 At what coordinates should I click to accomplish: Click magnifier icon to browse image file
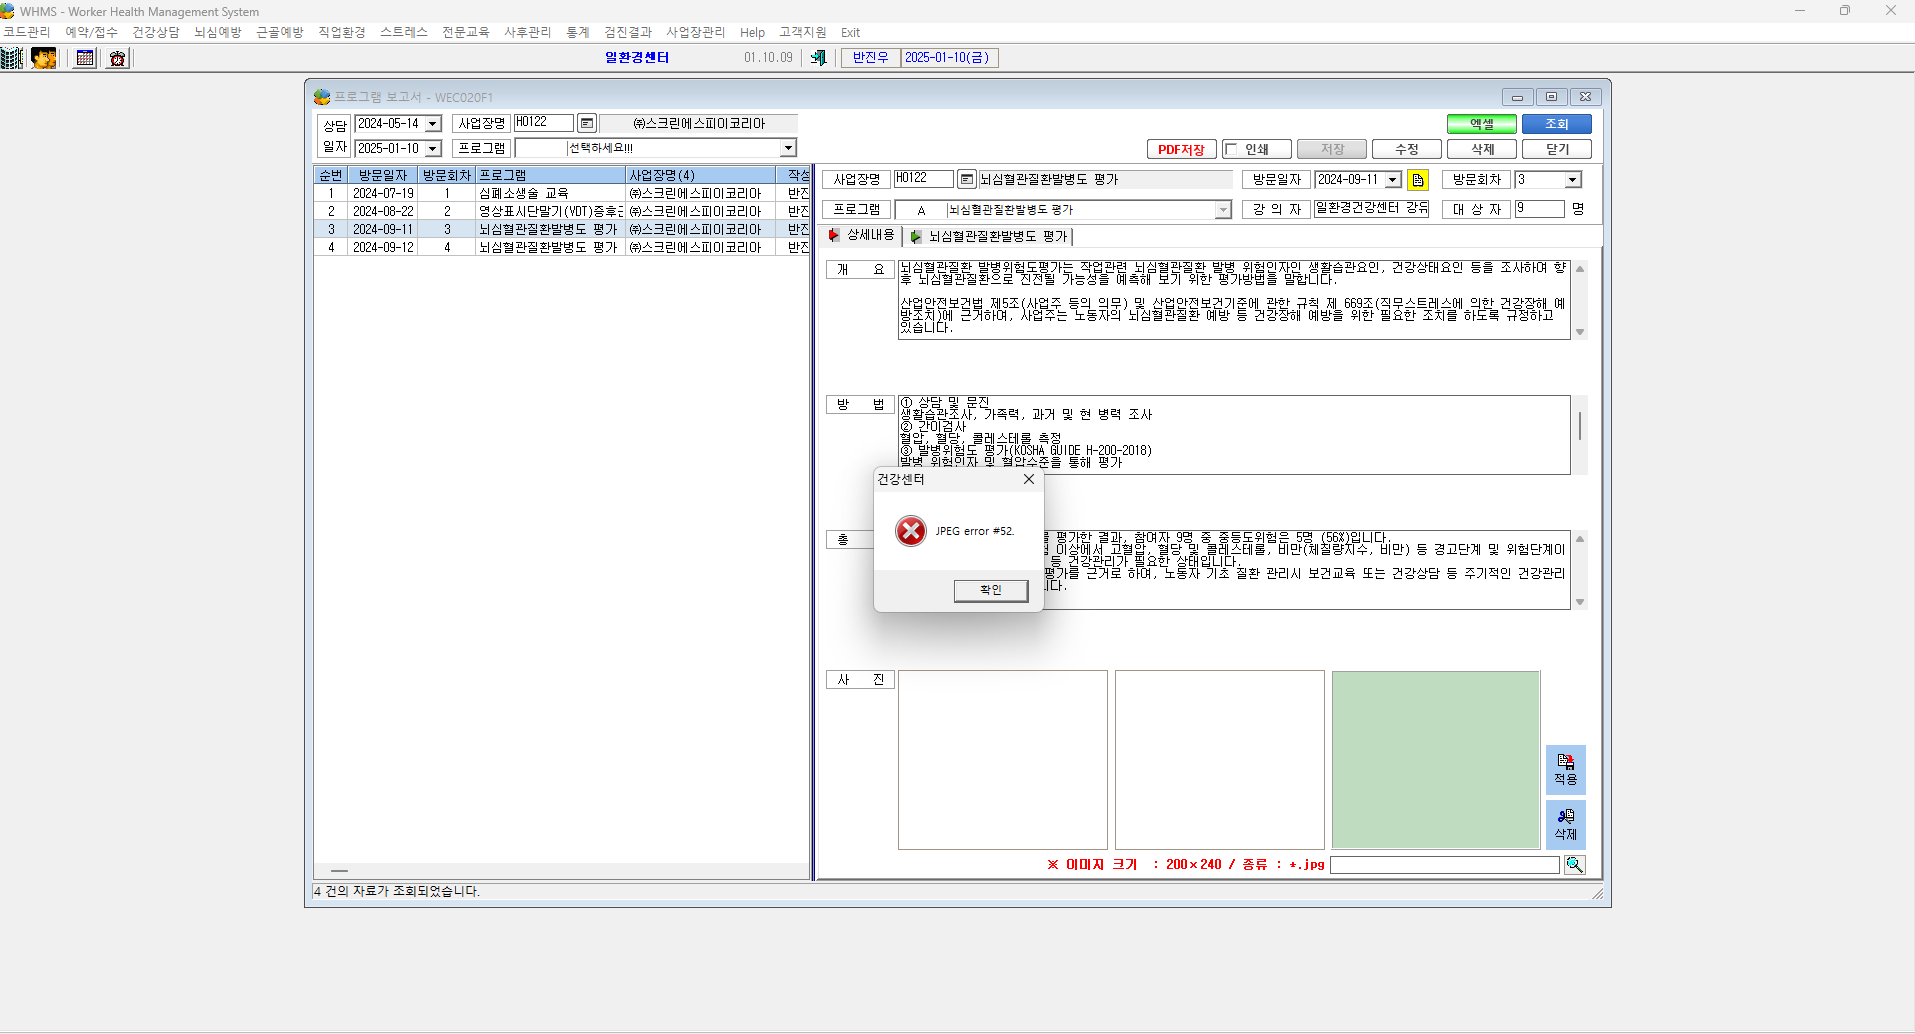pyautogui.click(x=1574, y=865)
